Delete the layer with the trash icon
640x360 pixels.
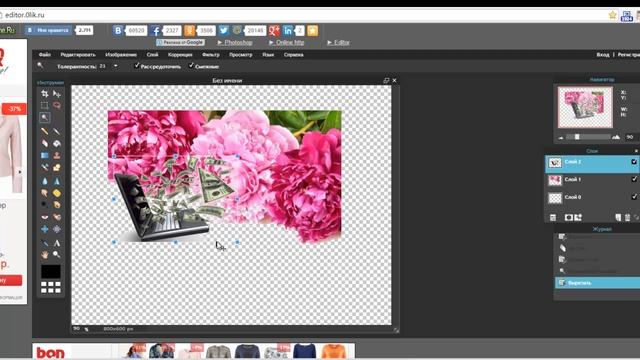(x=627, y=218)
